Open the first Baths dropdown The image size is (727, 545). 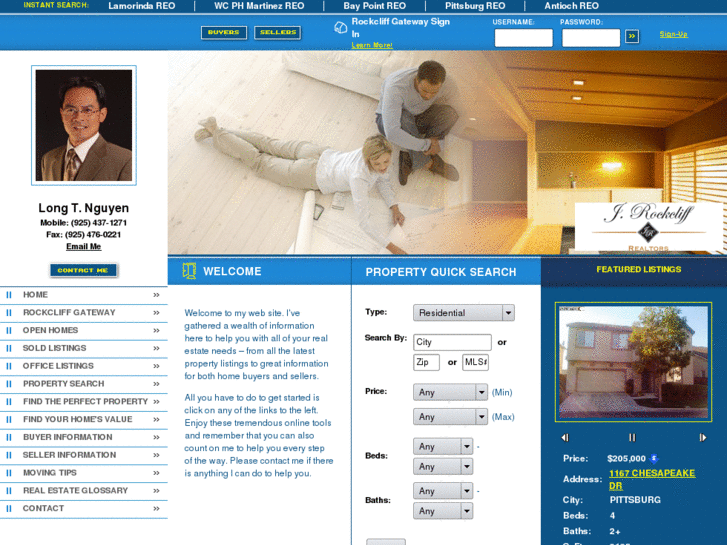pyautogui.click(x=443, y=491)
